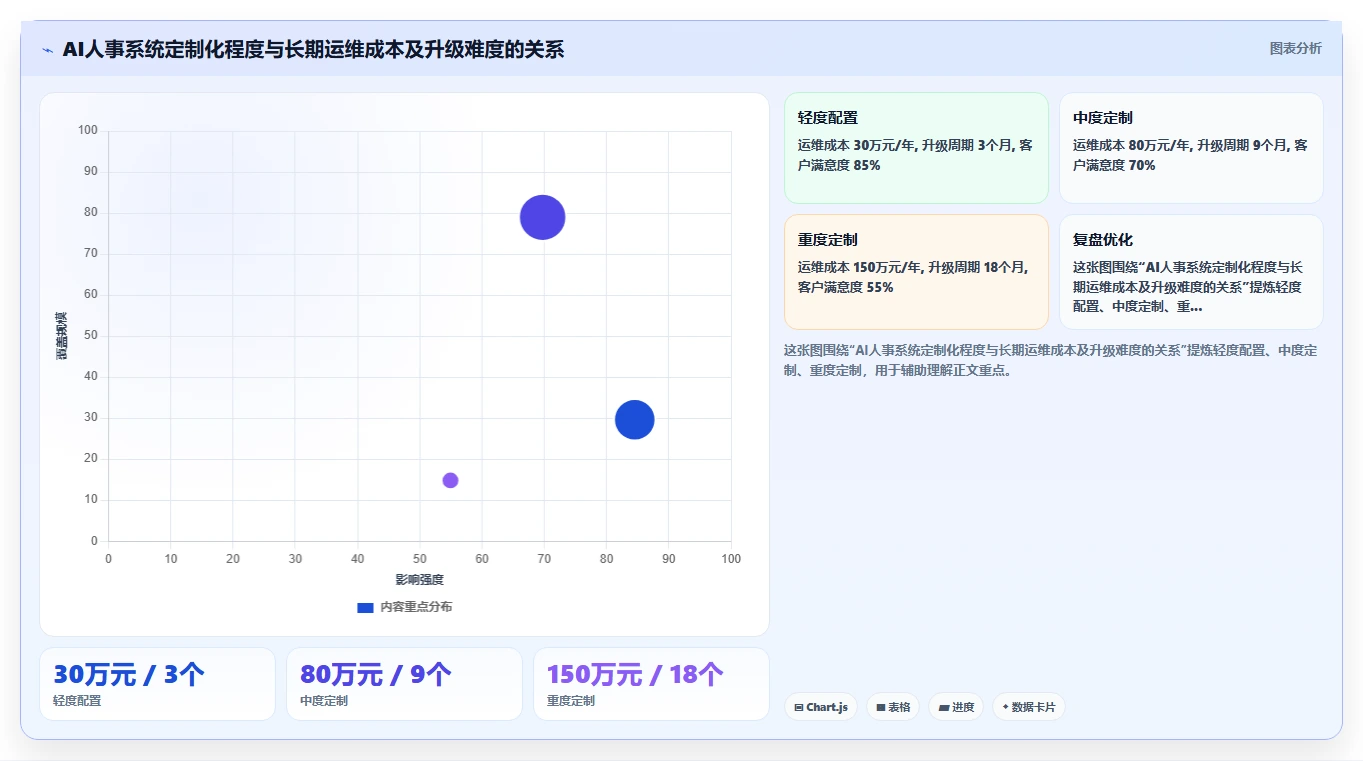Click the 重度定制 label under 150万元

571,701
